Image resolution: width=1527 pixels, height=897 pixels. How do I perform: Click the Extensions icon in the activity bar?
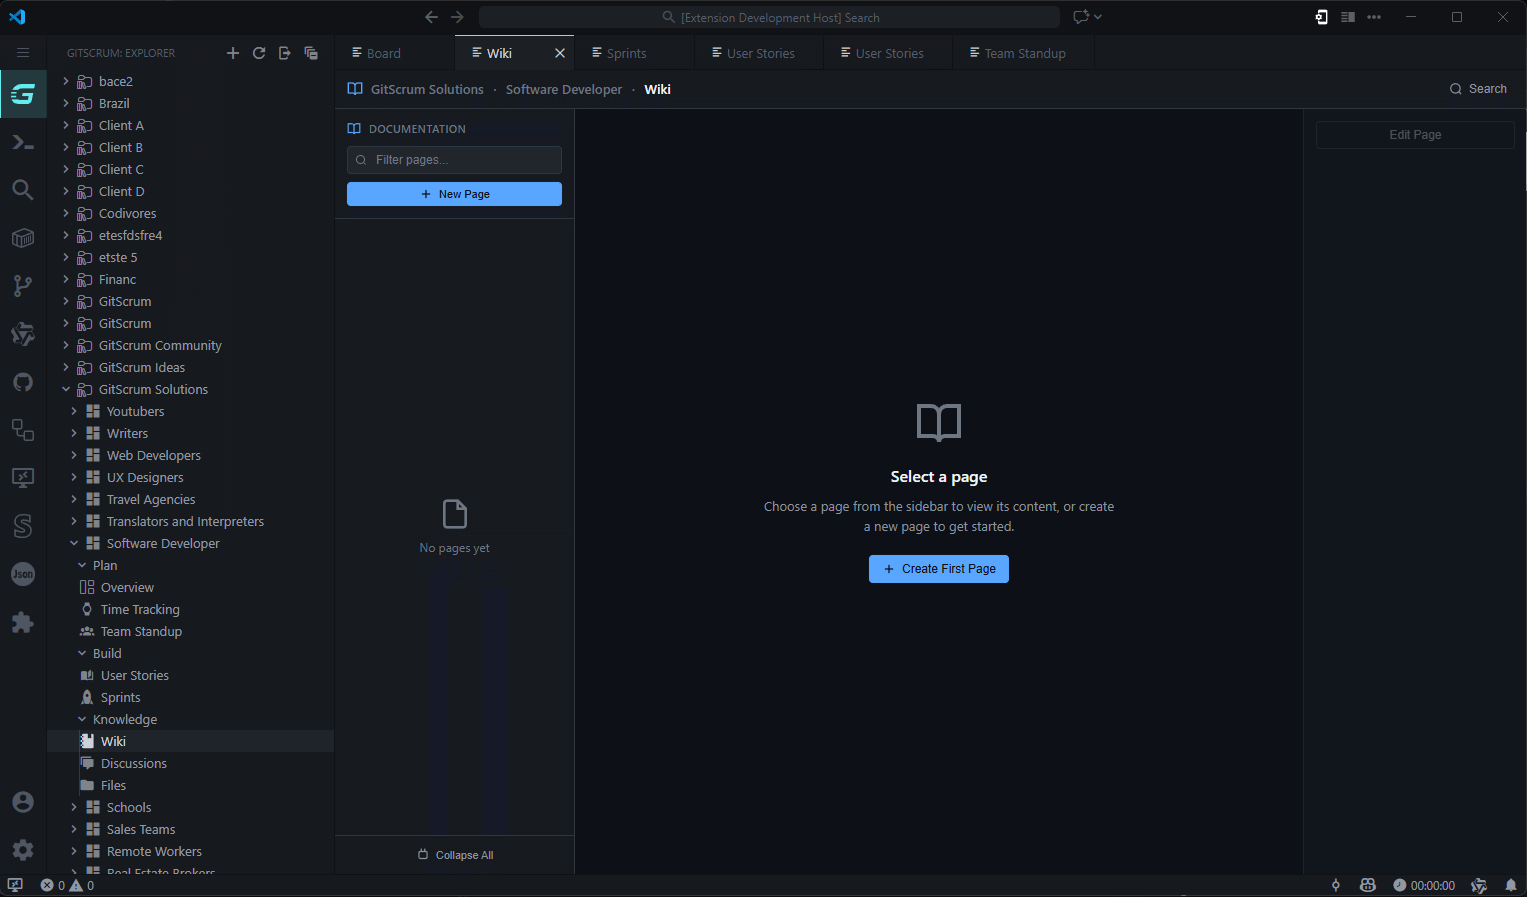pos(22,622)
